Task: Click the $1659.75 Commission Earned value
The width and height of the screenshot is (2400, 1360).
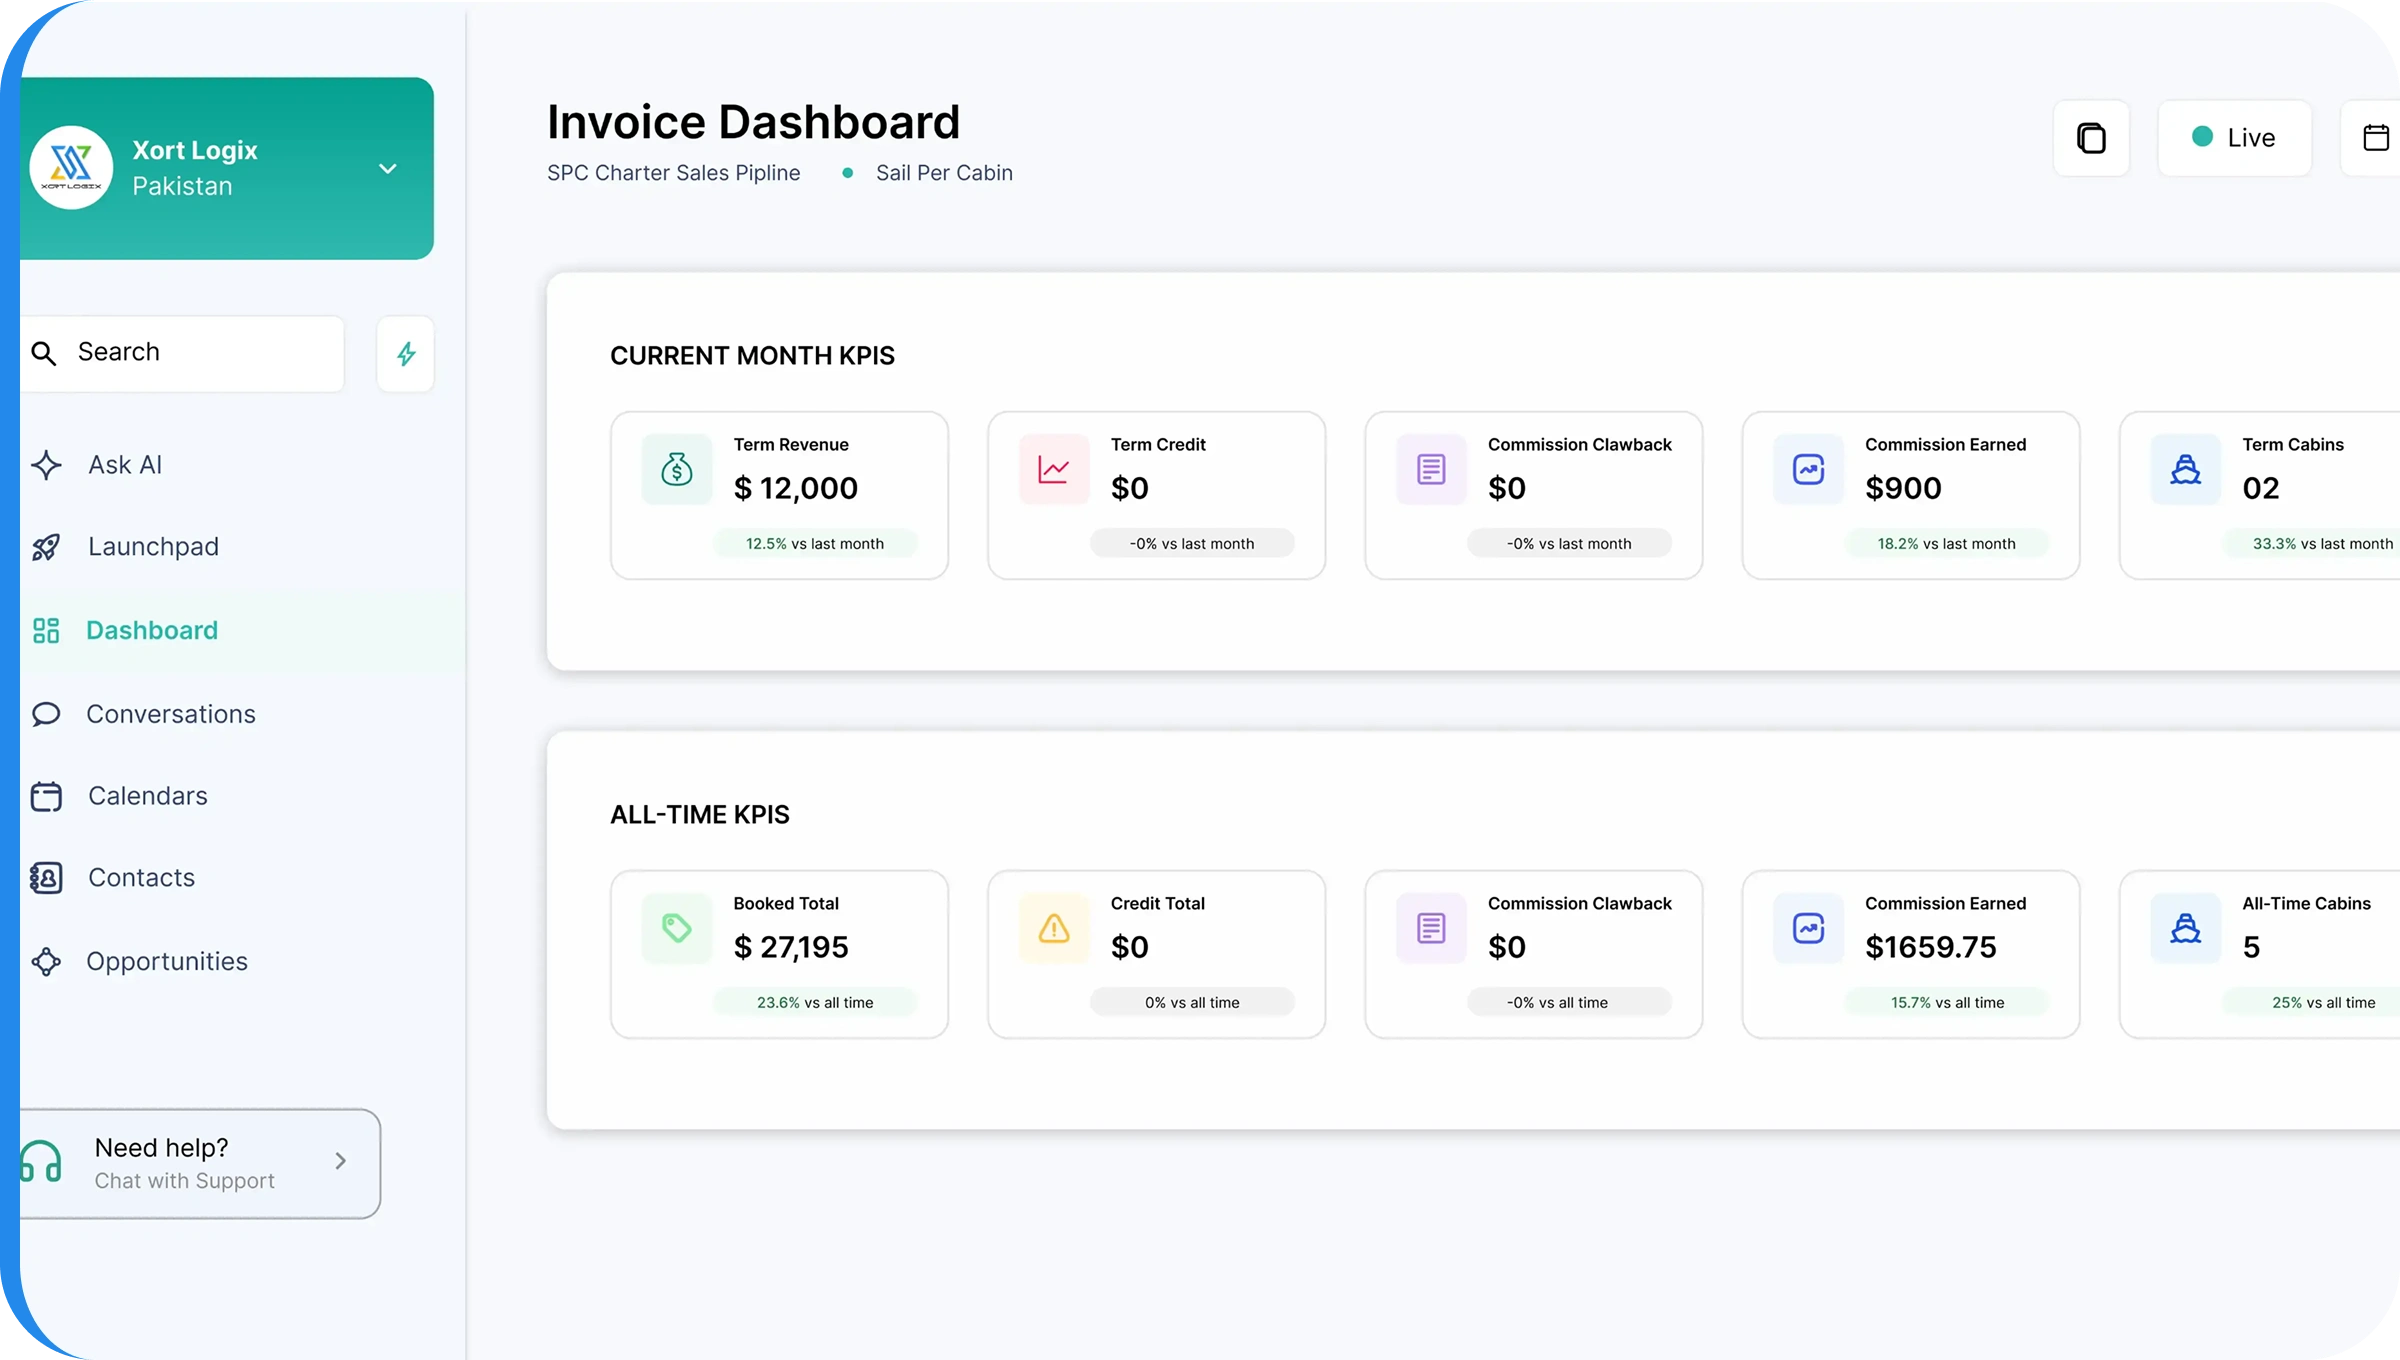Action: tap(1930, 947)
